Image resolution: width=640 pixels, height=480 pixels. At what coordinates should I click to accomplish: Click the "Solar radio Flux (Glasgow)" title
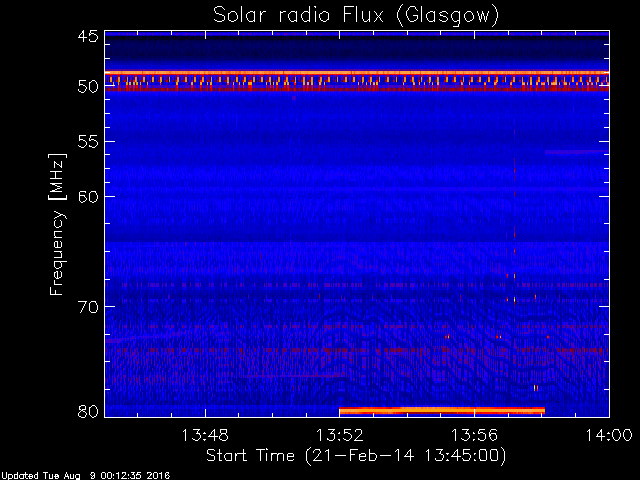(x=356, y=16)
